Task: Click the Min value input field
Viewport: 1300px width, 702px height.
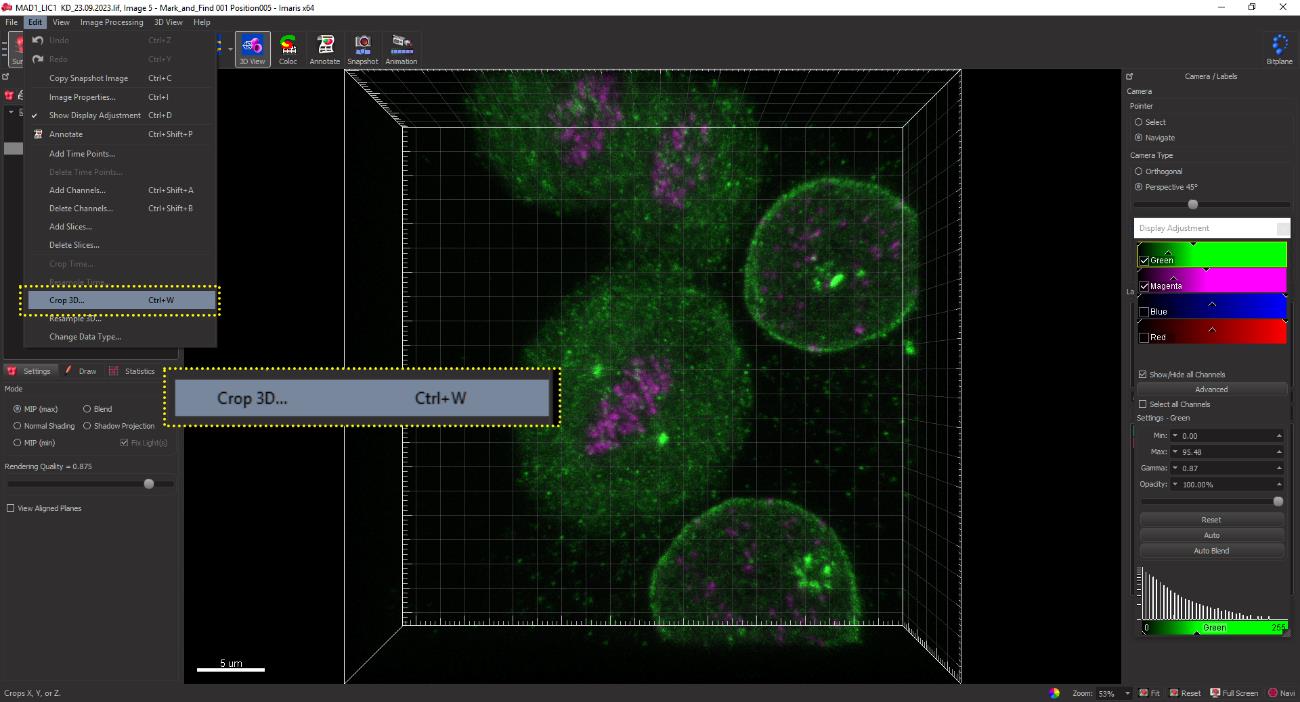Action: (1227, 436)
